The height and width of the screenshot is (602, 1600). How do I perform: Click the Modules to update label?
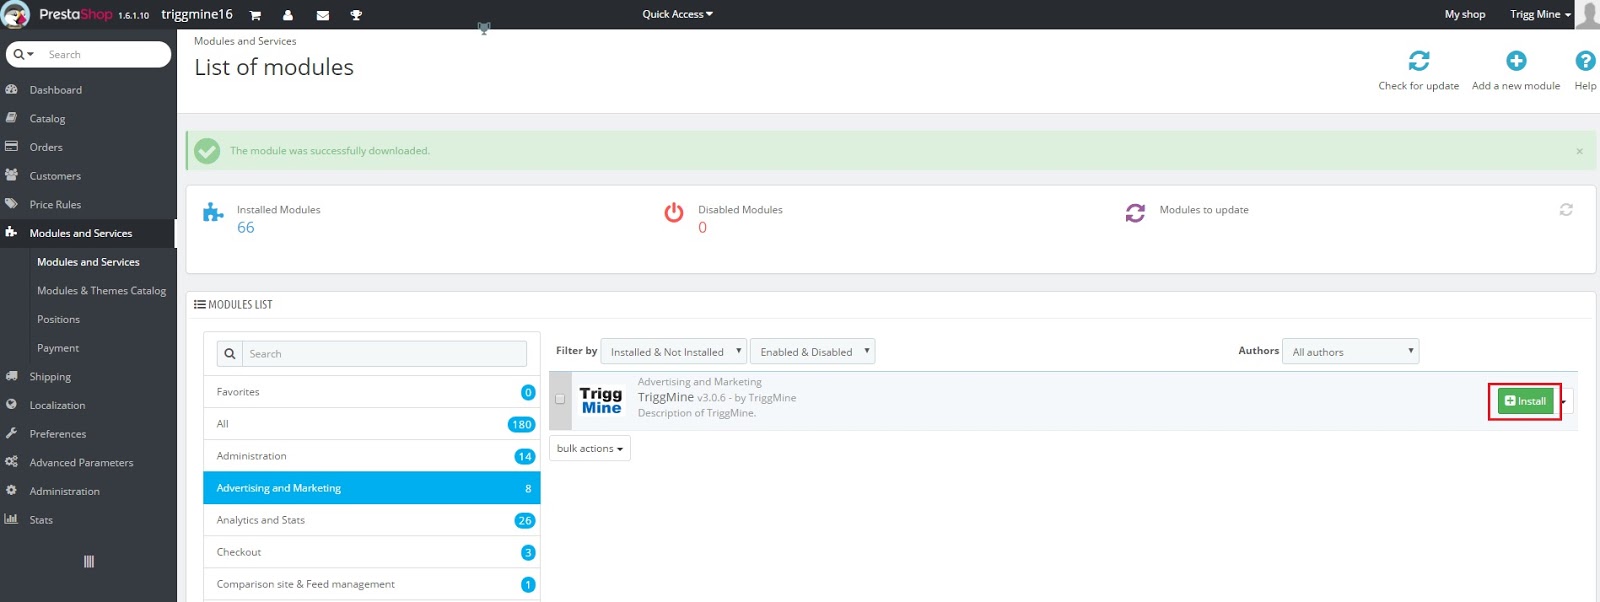[x=1204, y=210]
